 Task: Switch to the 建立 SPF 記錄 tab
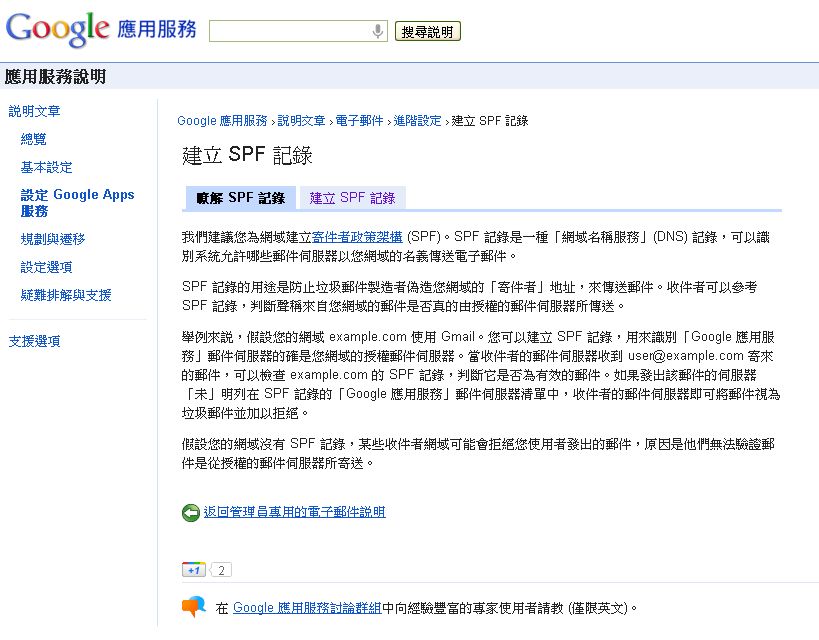[x=353, y=198]
